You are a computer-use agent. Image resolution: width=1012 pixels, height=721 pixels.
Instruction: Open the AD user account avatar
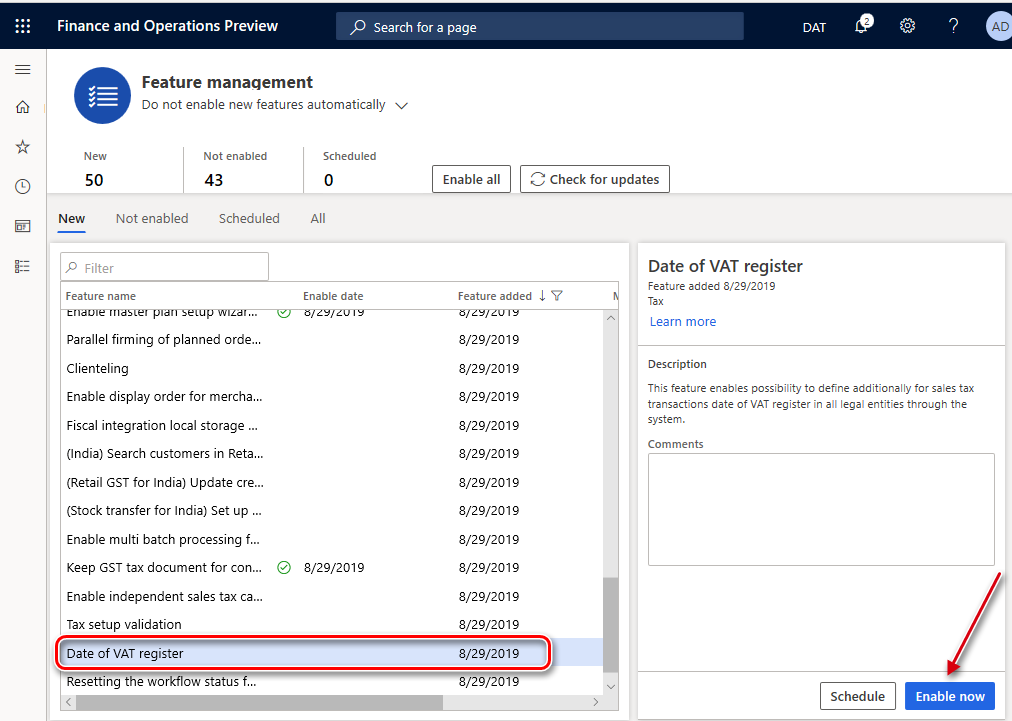tap(999, 26)
